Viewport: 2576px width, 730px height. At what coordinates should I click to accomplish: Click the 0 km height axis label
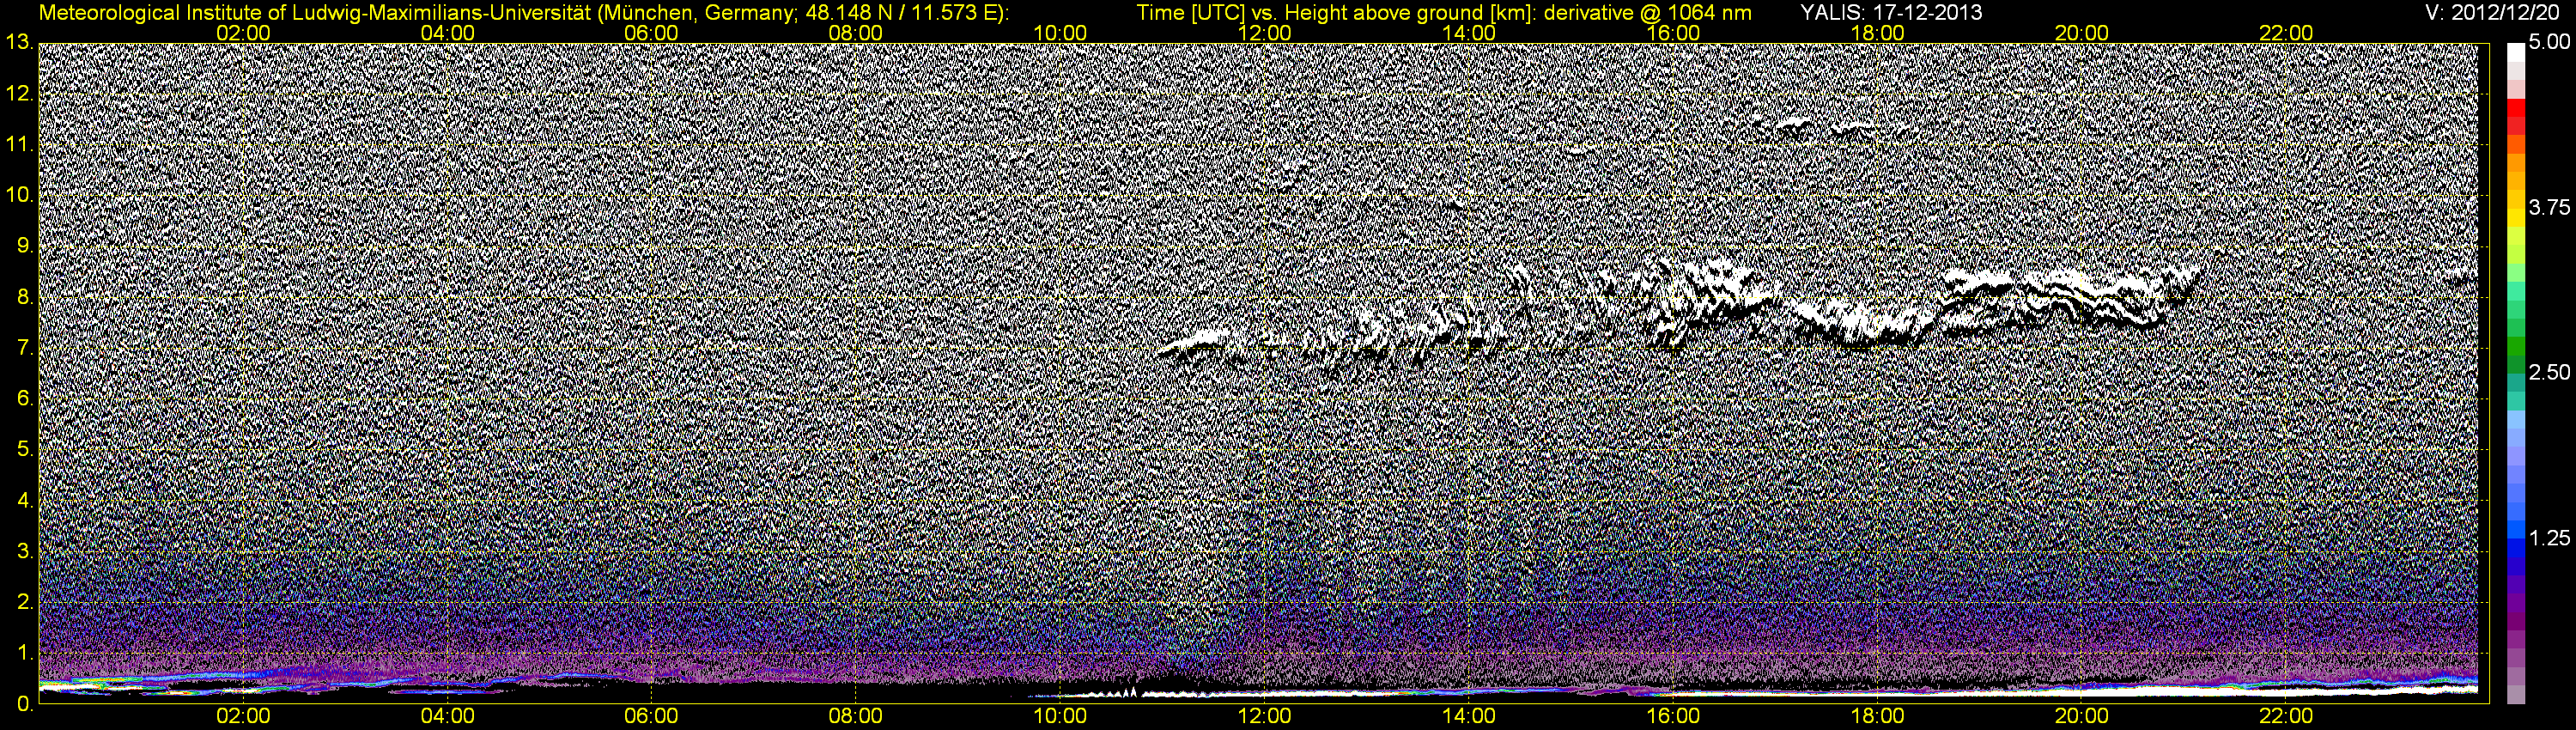(x=24, y=704)
